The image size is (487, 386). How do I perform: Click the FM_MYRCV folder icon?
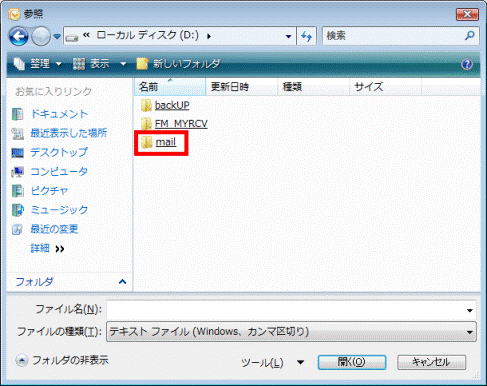(146, 124)
